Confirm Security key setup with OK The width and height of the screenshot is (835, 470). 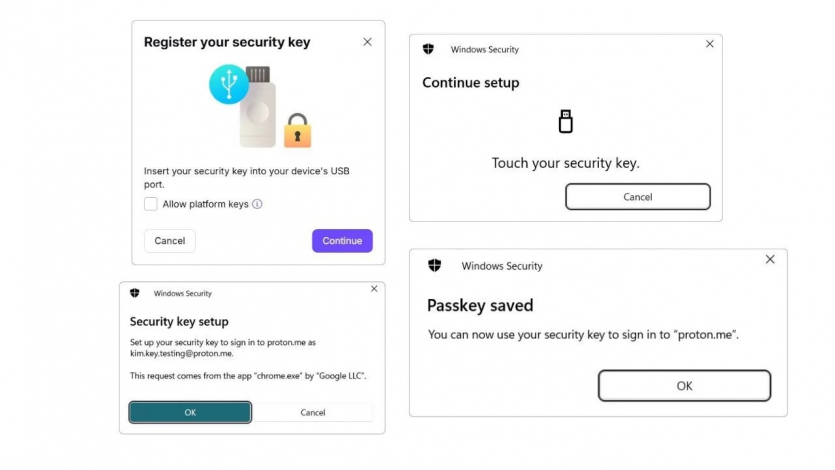(x=190, y=412)
